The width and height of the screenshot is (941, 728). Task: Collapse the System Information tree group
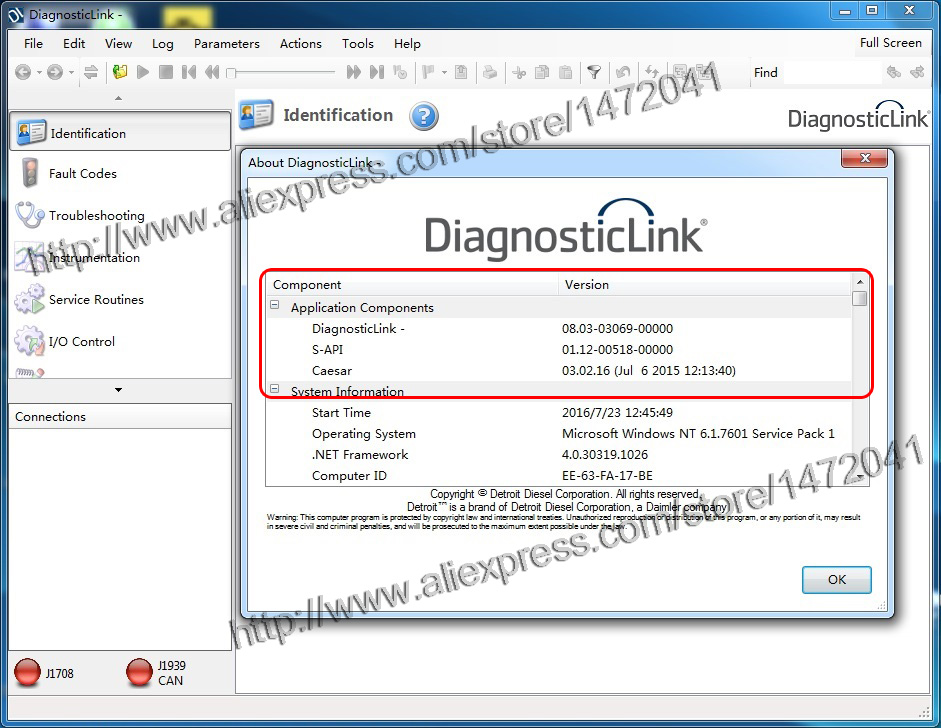275,391
